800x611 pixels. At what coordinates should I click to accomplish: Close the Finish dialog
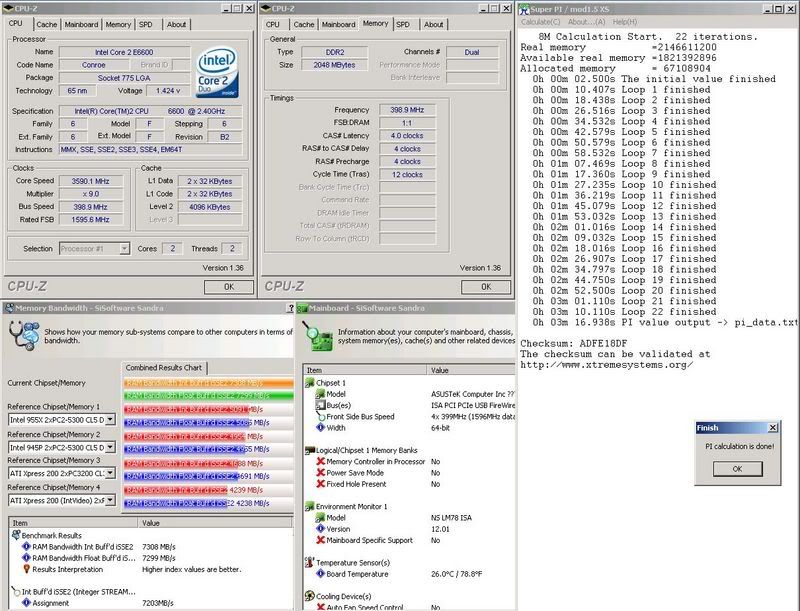click(773, 428)
